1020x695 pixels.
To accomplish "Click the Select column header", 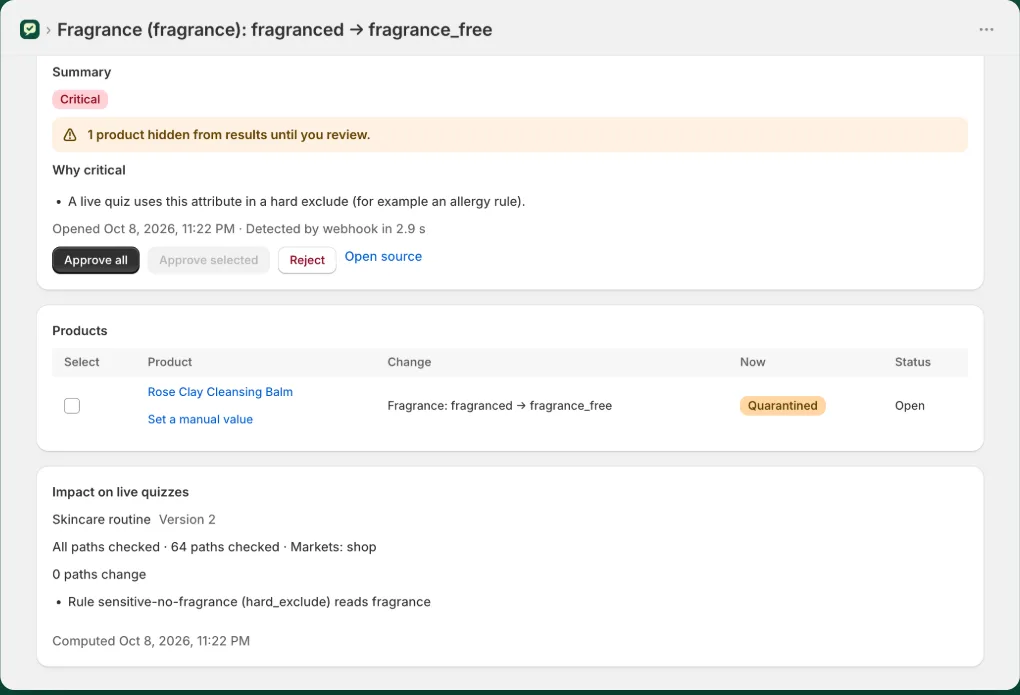I will coord(81,362).
